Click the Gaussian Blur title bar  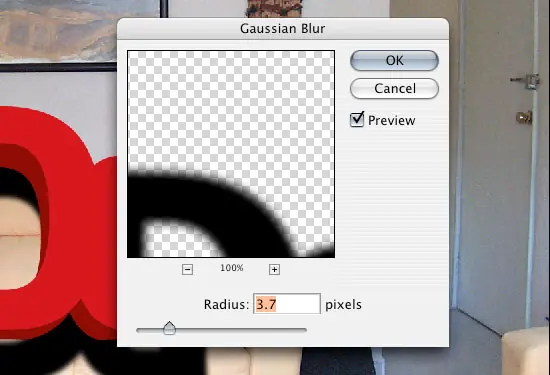[283, 28]
